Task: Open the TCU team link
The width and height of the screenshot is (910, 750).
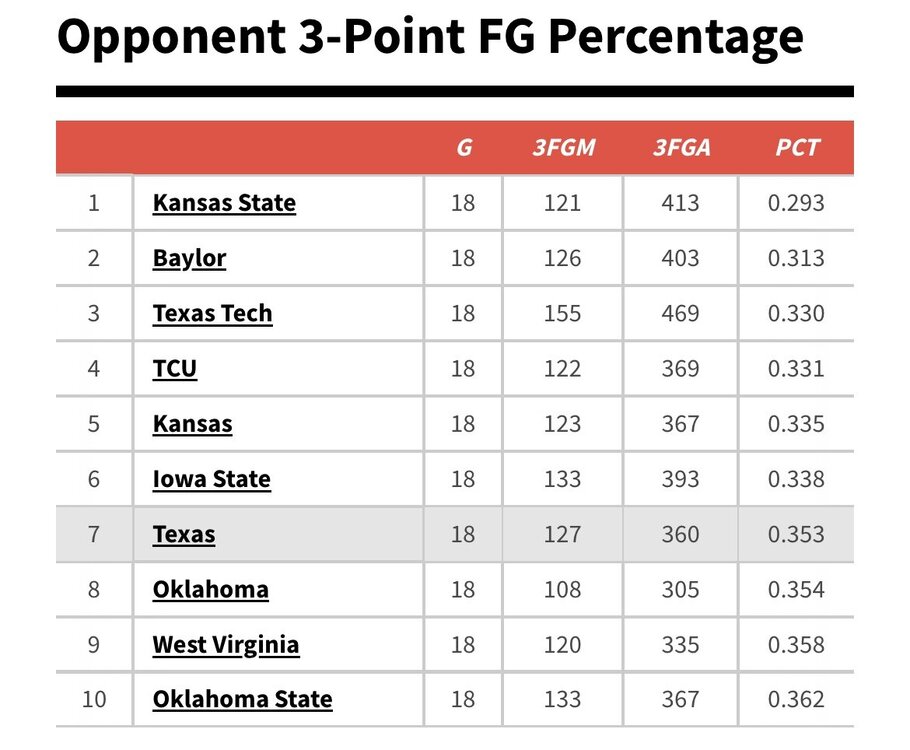Action: coord(175,368)
